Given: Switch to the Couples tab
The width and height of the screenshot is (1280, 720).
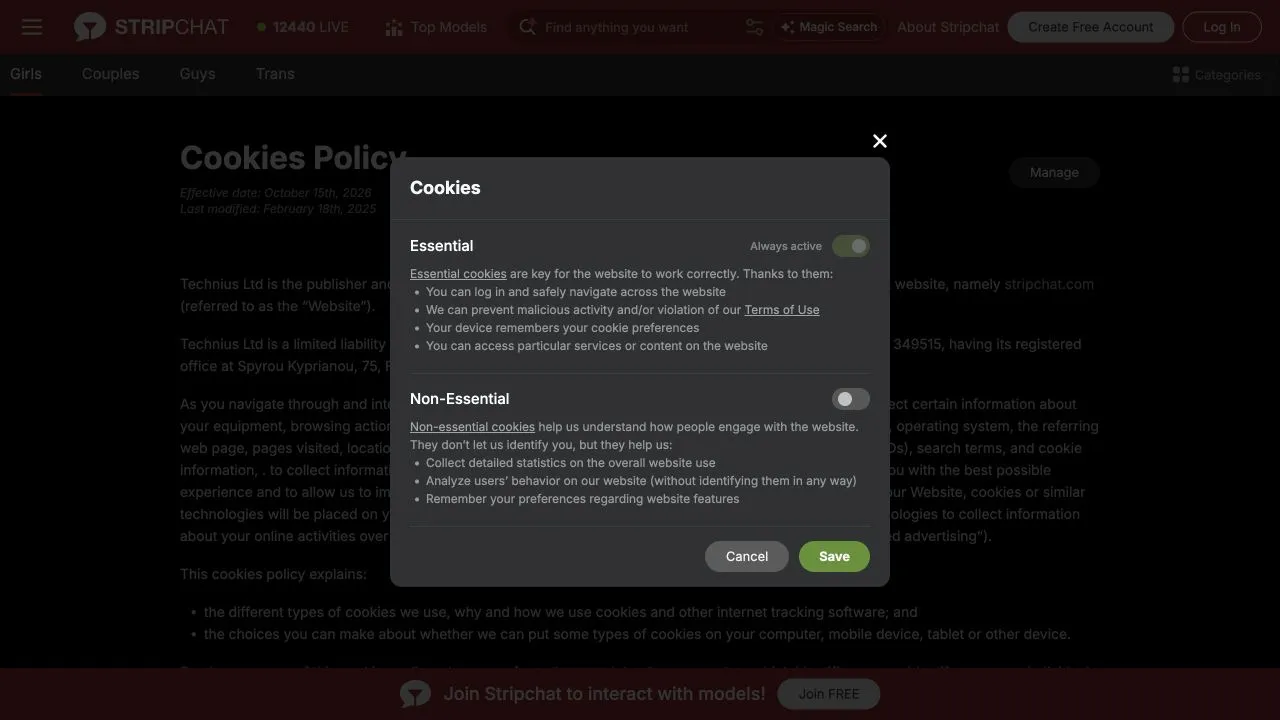Looking at the screenshot, I should [110, 74].
